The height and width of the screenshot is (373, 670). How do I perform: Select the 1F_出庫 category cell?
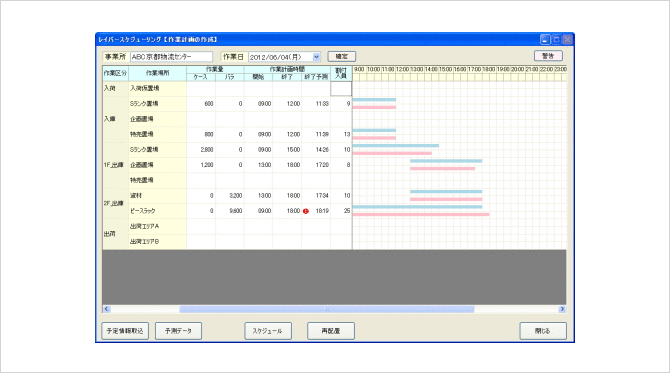click(x=115, y=165)
